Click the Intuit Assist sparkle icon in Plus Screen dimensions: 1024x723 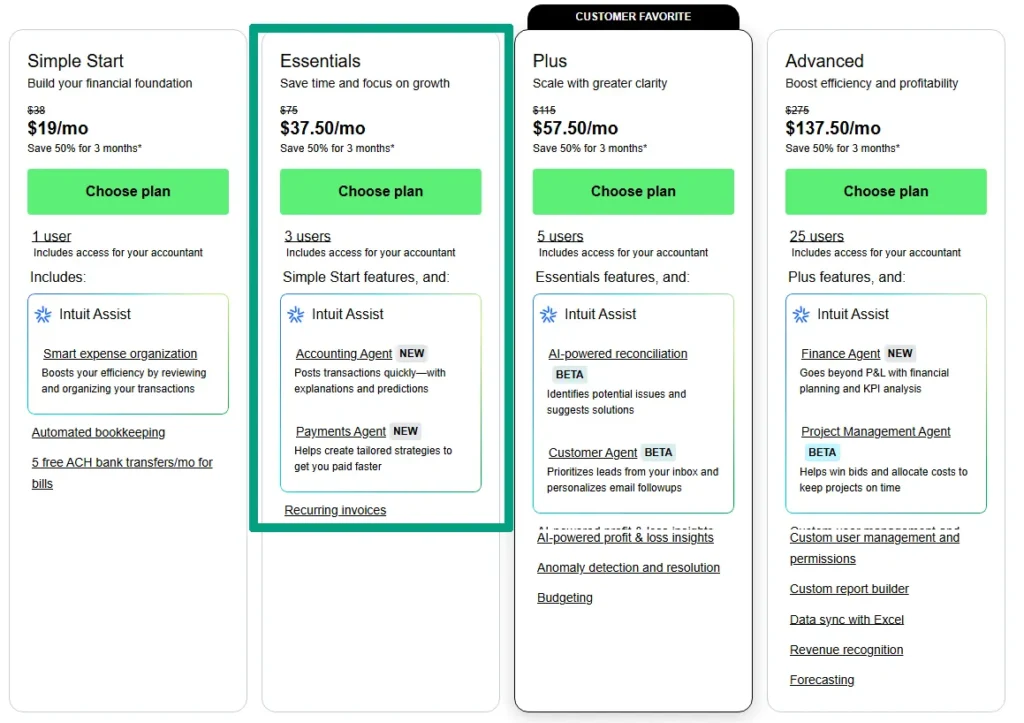(547, 314)
